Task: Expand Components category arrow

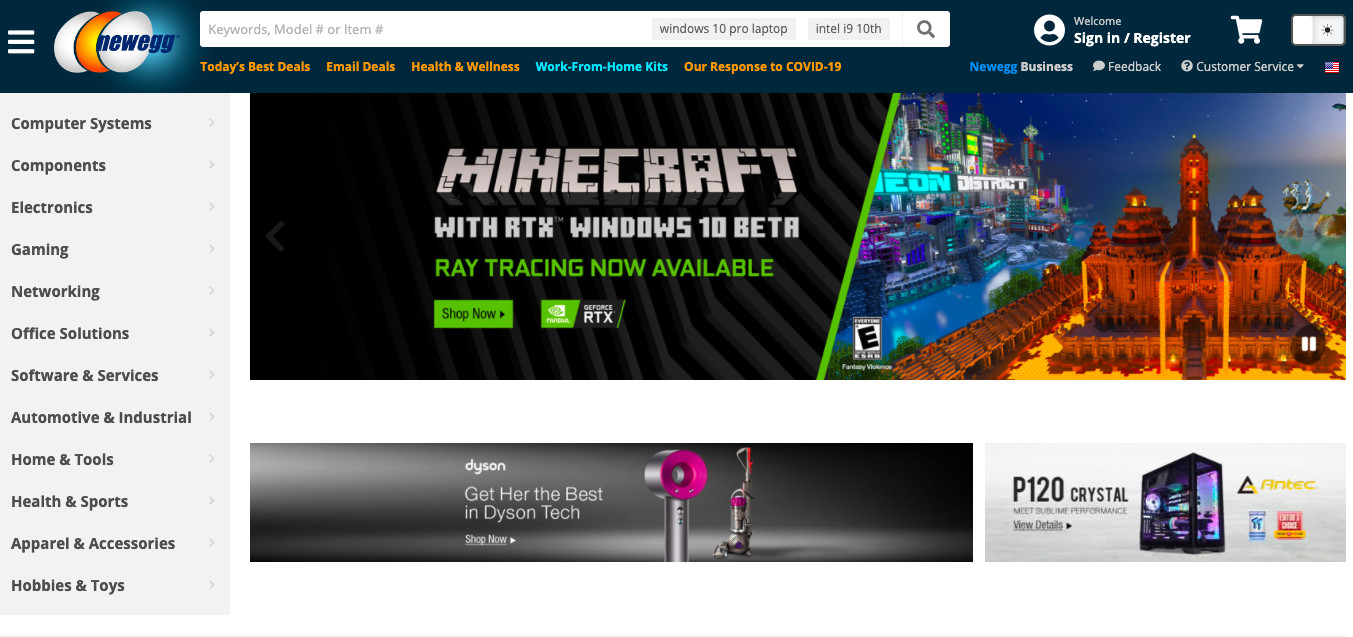Action: (x=212, y=165)
